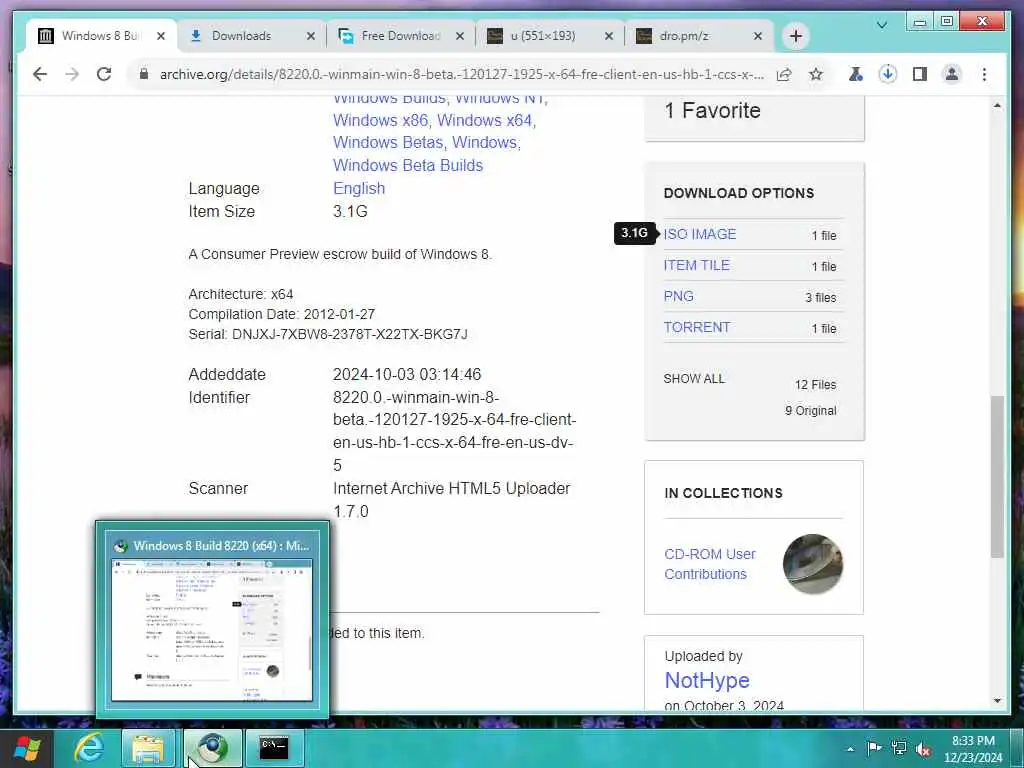The image size is (1024, 768).
Task: Click the scrollbar up arrow
Action: coord(997,105)
